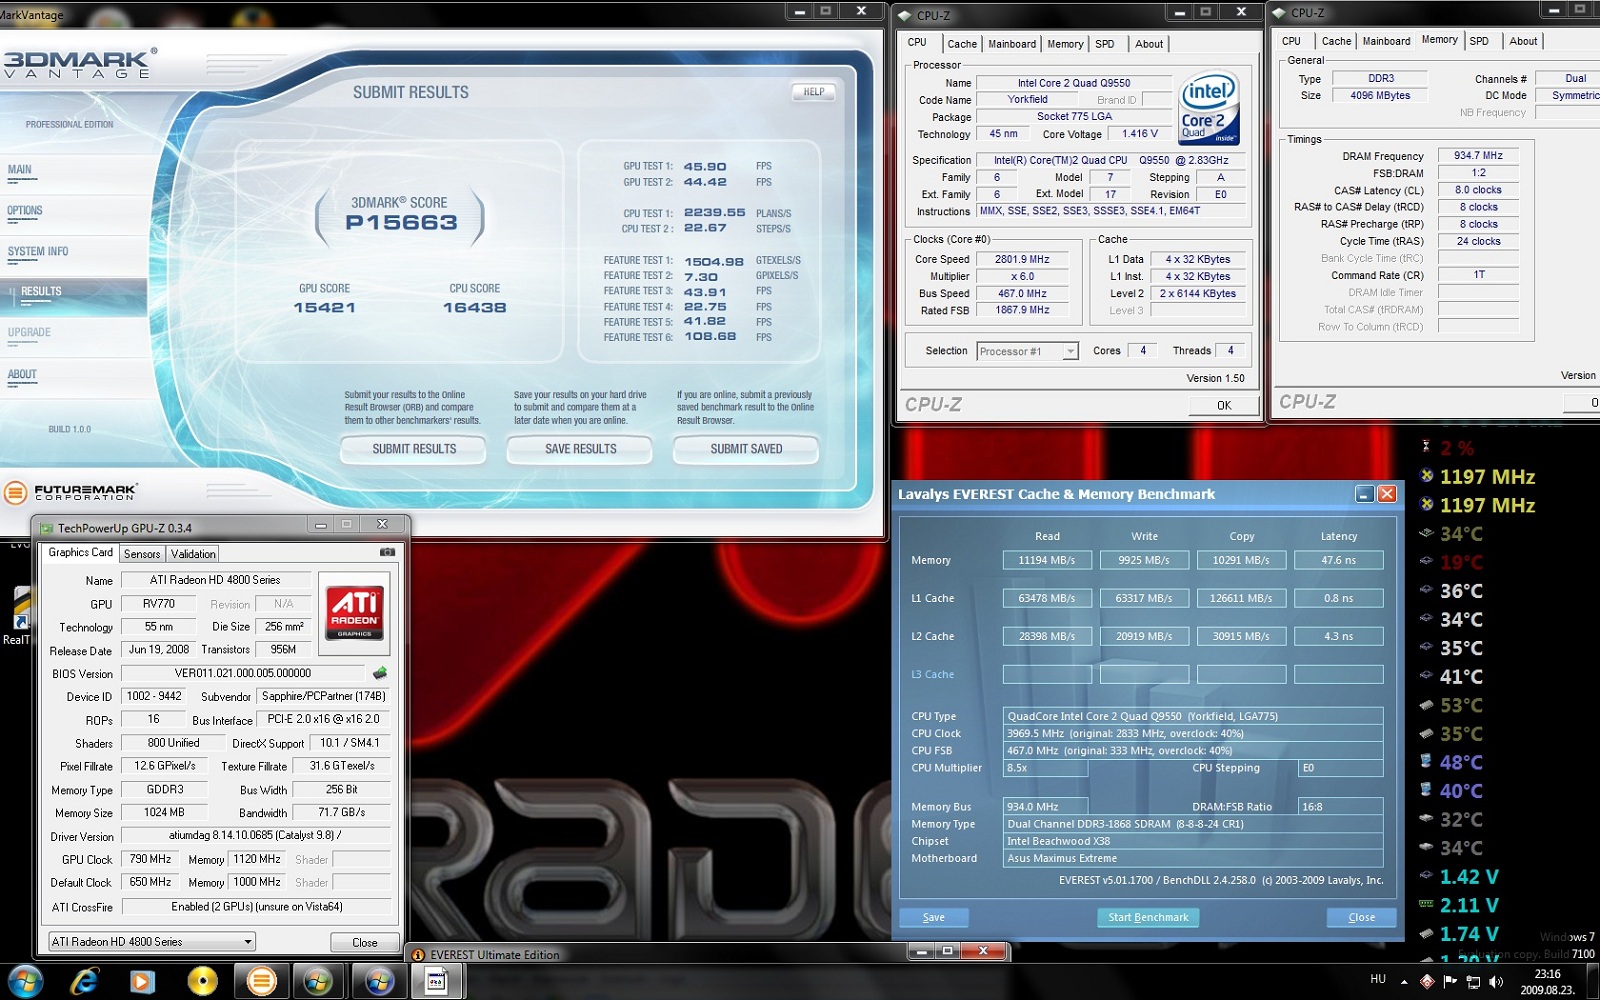Click the 53°C chip sensor icon

1427,705
